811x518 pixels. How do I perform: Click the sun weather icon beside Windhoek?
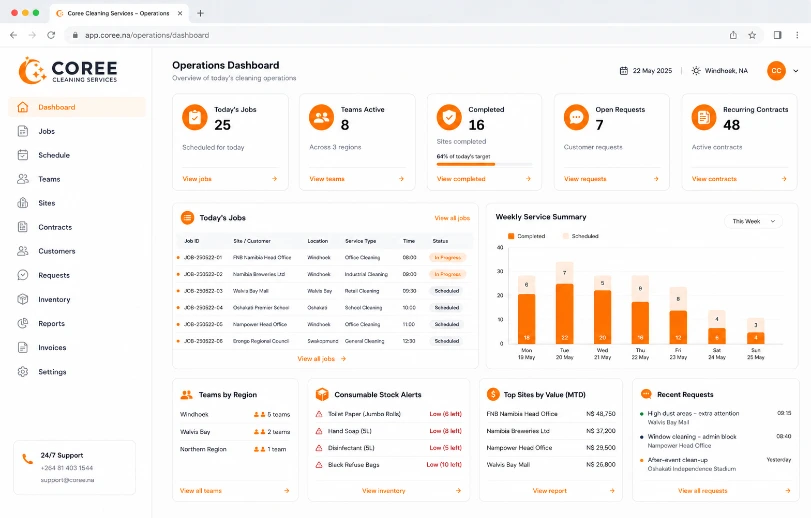tap(696, 71)
